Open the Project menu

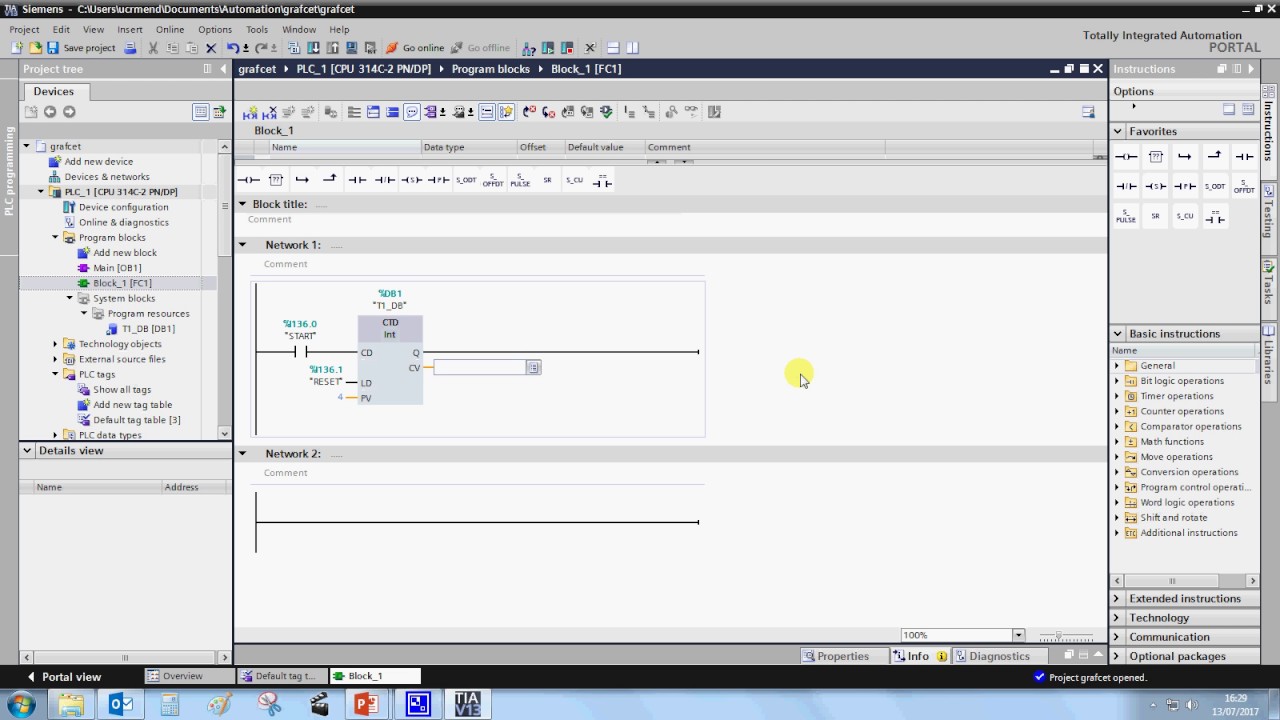[x=24, y=30]
